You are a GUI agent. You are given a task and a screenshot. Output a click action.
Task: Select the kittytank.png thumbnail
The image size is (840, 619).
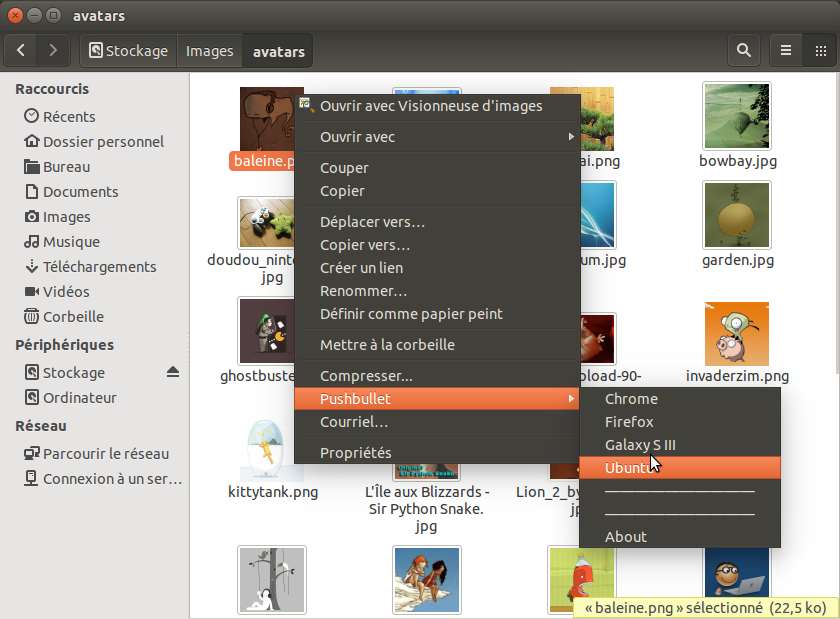coord(272,450)
